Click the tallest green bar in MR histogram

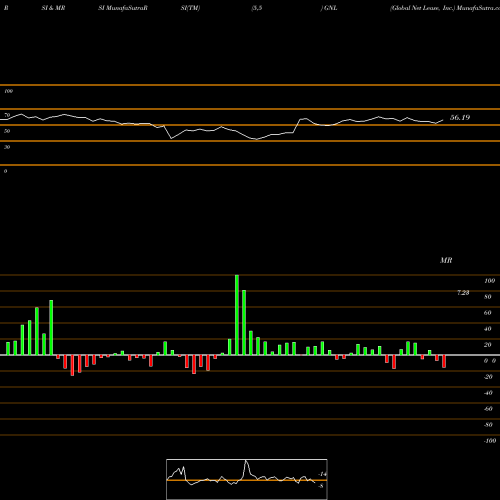coord(237,315)
